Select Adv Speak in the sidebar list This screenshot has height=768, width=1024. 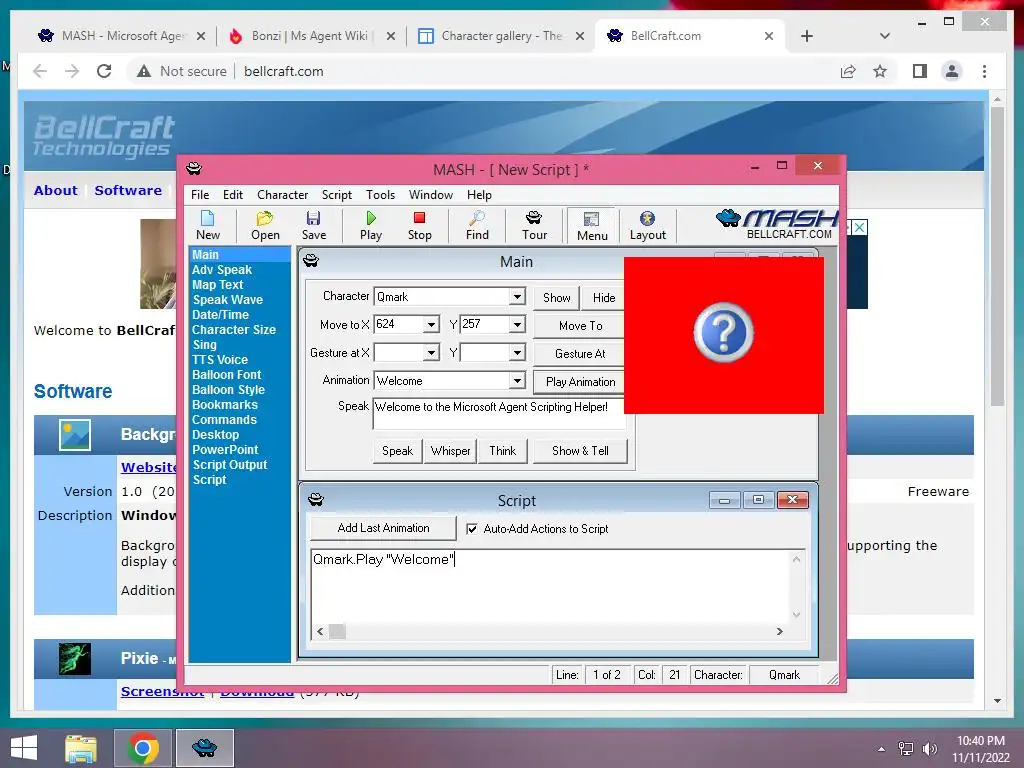[x=222, y=270]
